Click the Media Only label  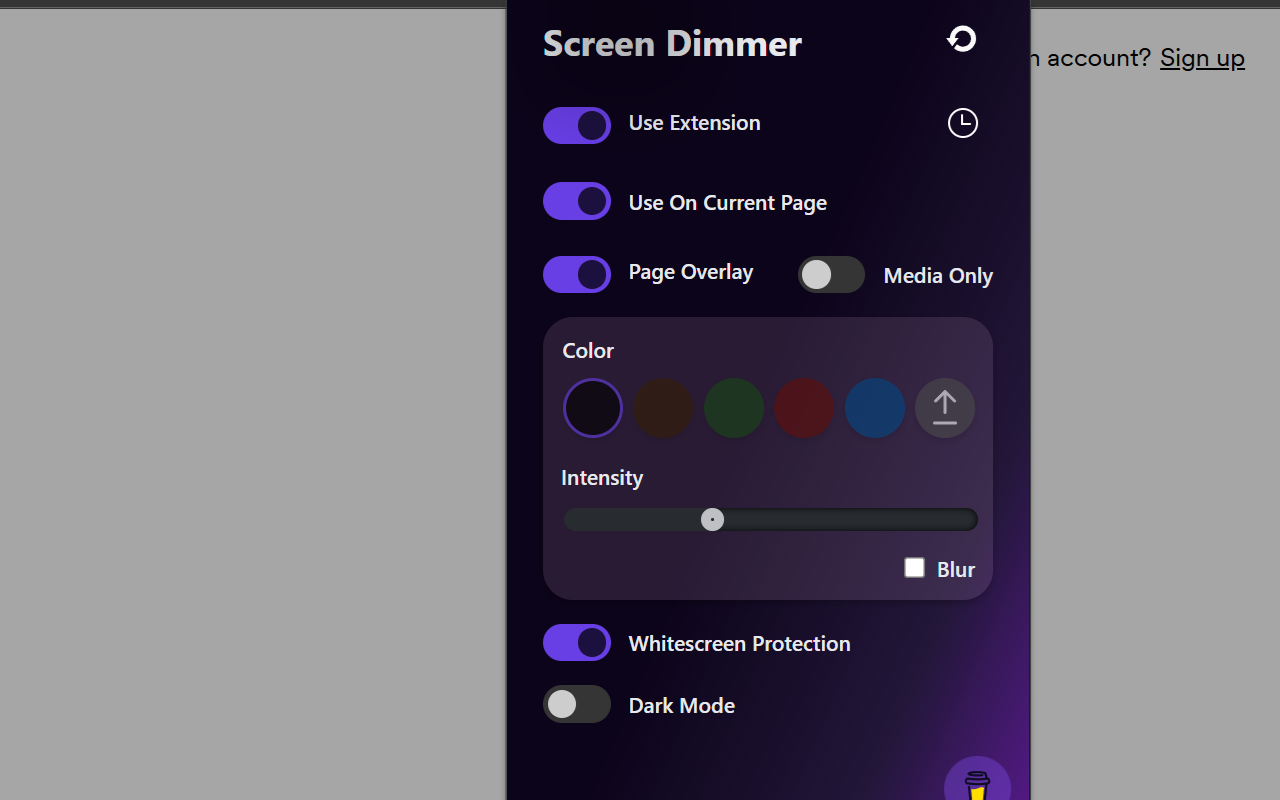point(938,276)
